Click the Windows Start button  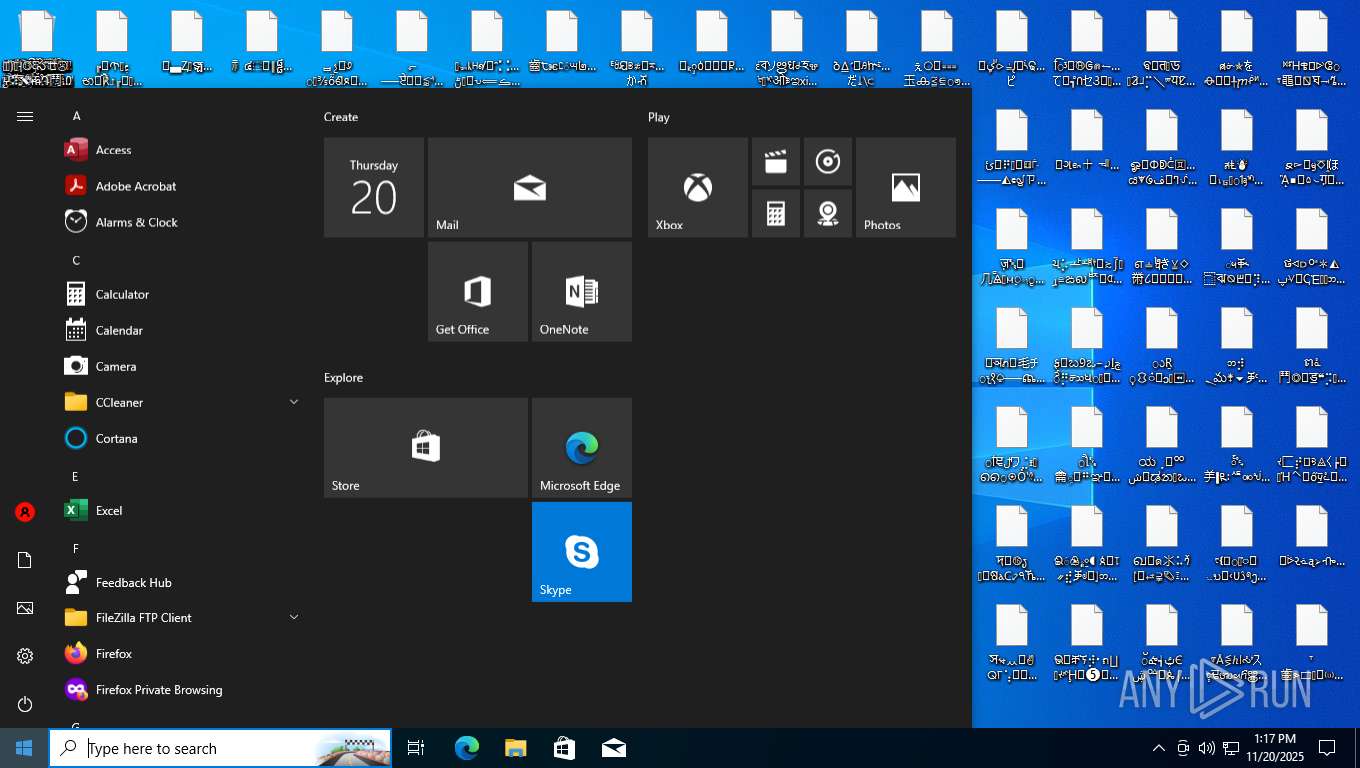[24, 748]
